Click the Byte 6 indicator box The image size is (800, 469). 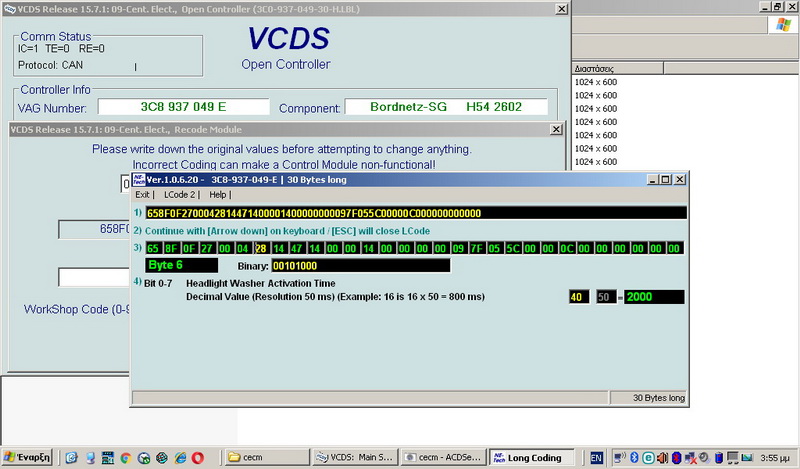coord(182,265)
